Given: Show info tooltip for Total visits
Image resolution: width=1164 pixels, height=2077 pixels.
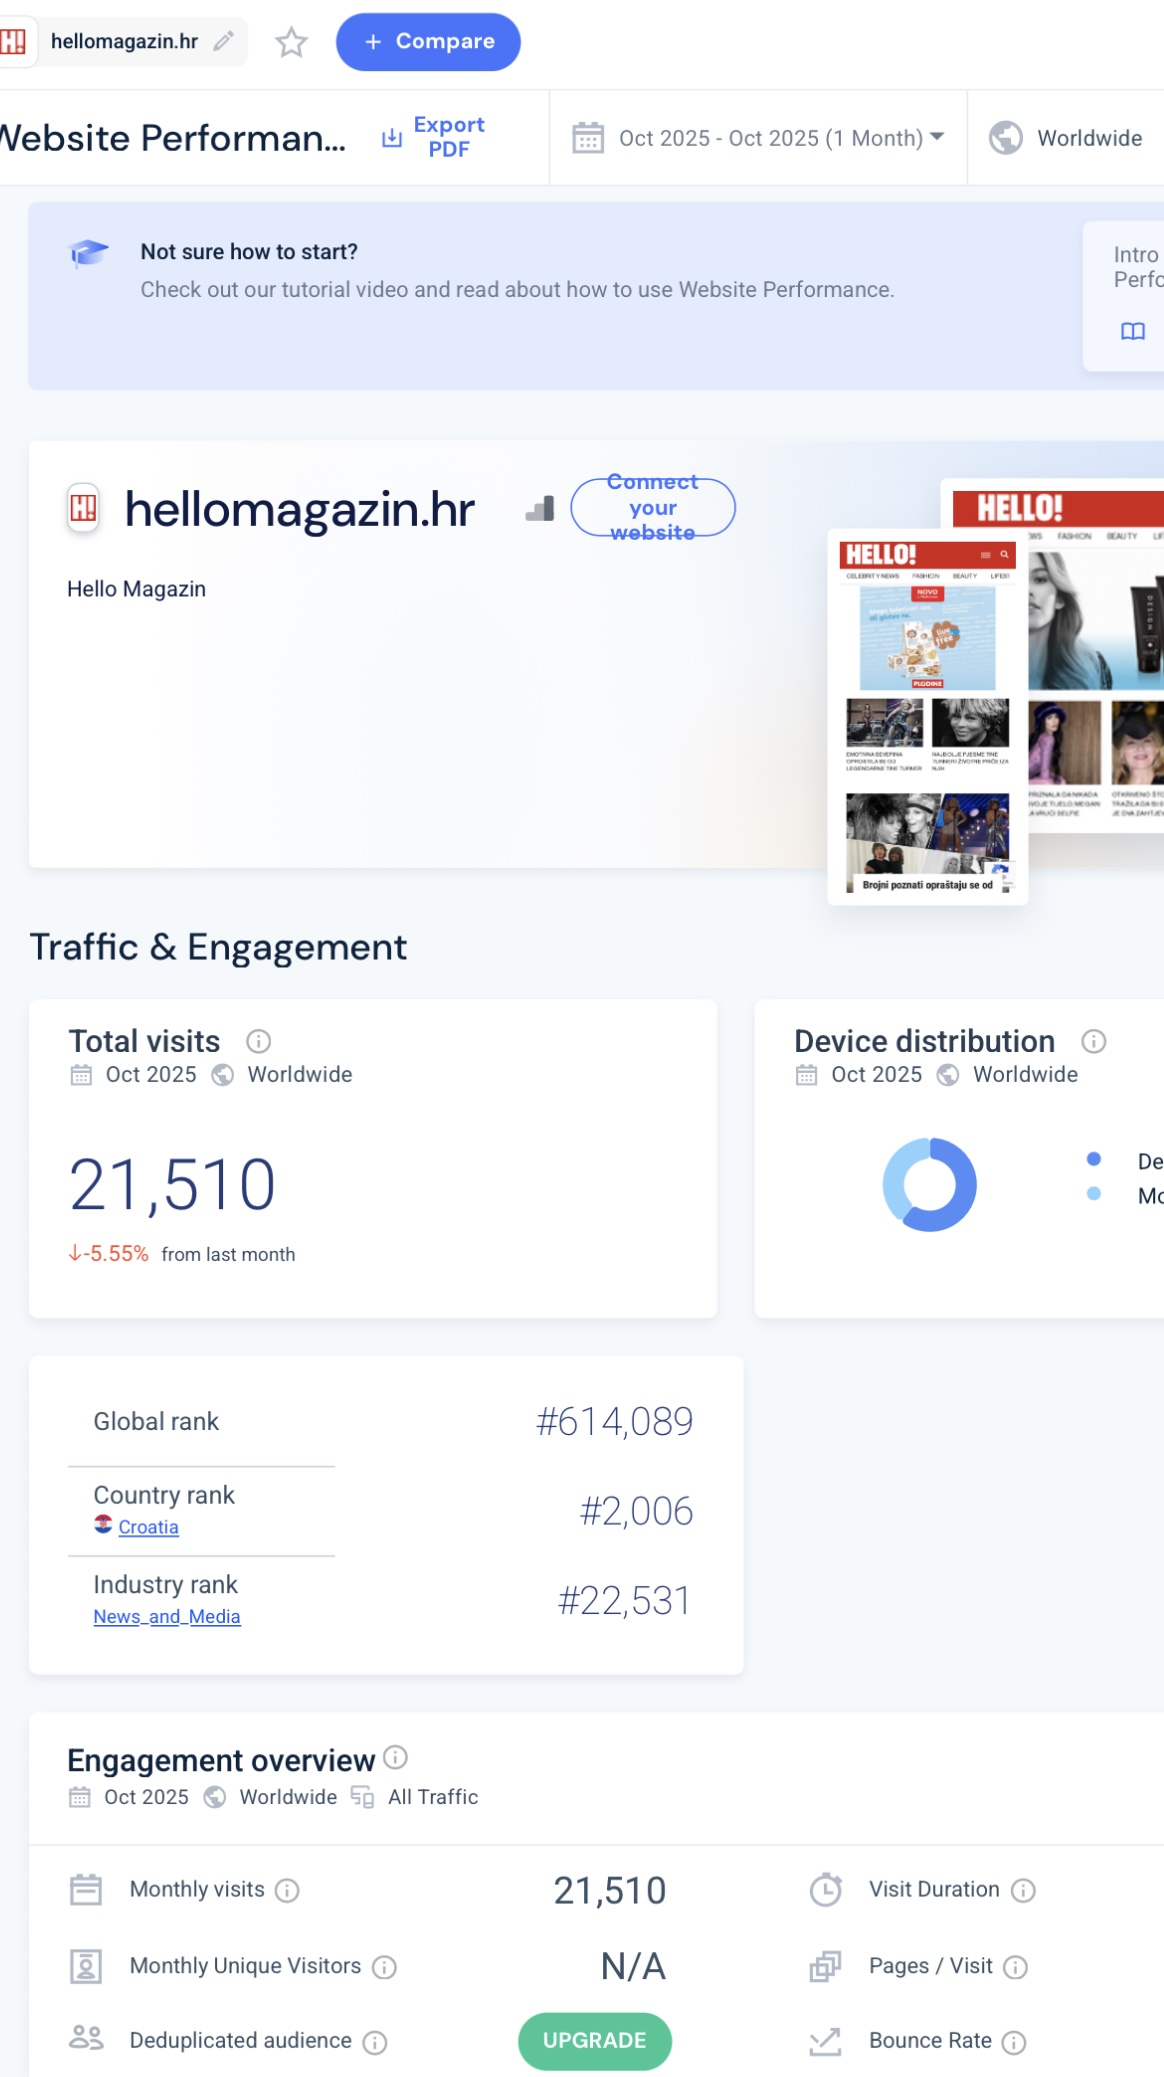Looking at the screenshot, I should (x=259, y=1041).
